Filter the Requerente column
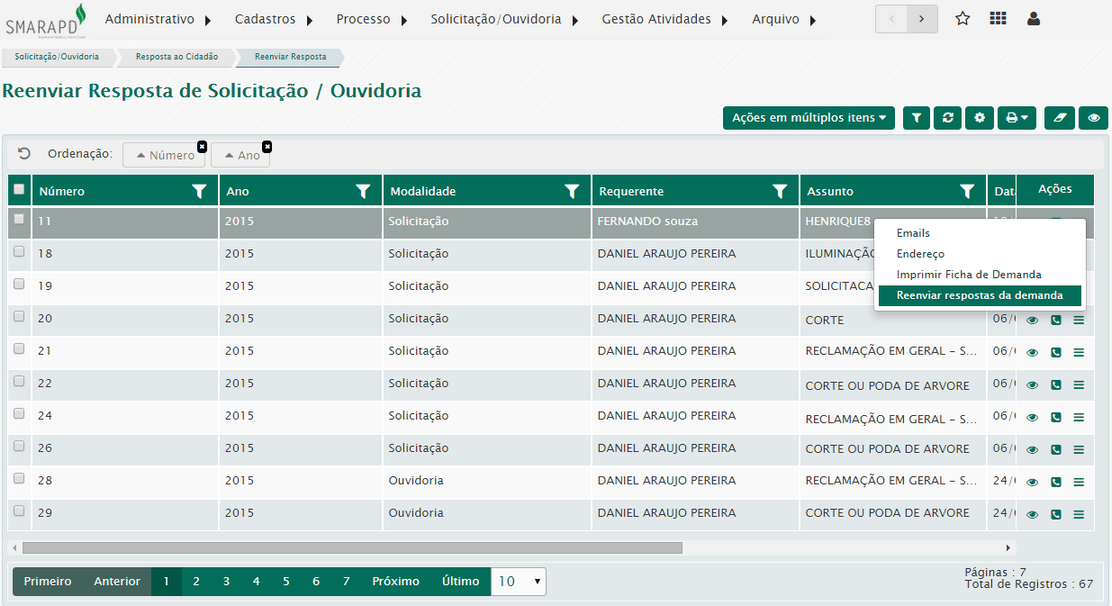The width and height of the screenshot is (1112, 606). tap(780, 191)
